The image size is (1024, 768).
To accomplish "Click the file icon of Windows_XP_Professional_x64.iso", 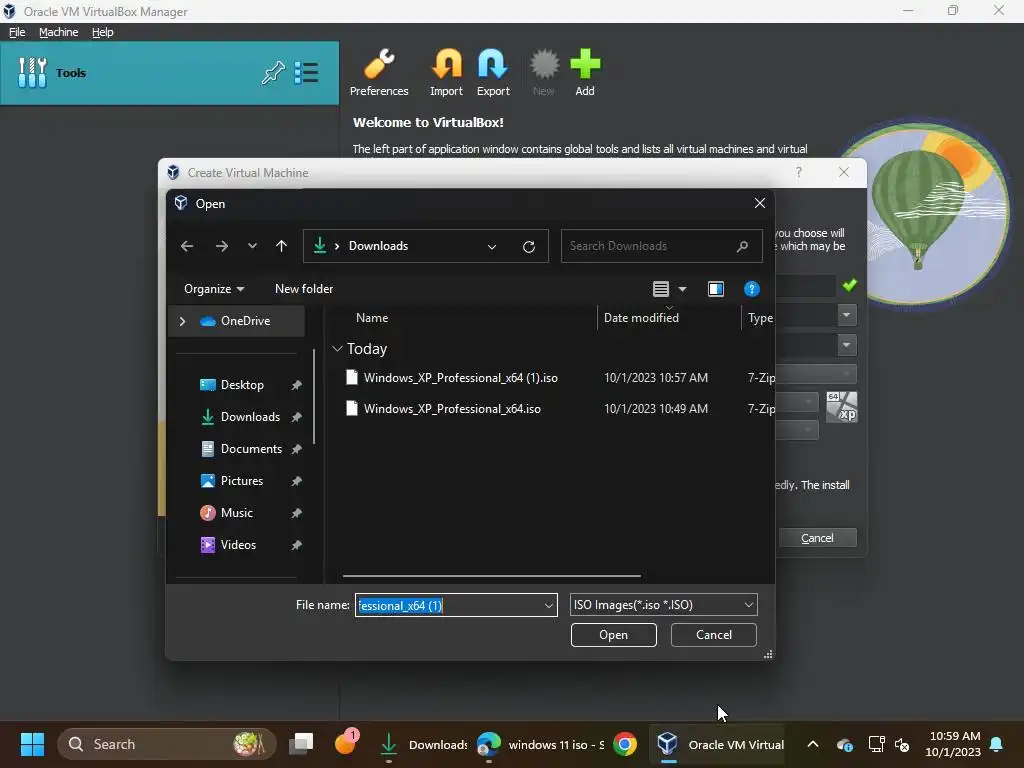I will coord(352,409).
